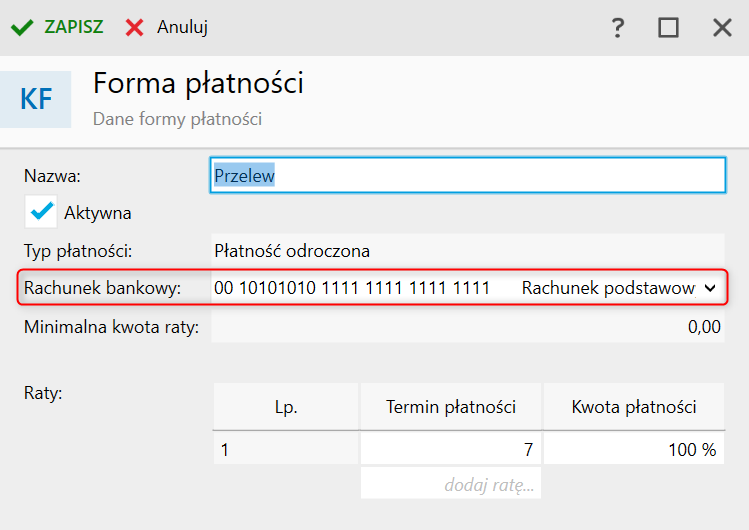
Task: Click the red X cancel icon
Action: pyautogui.click(x=134, y=27)
